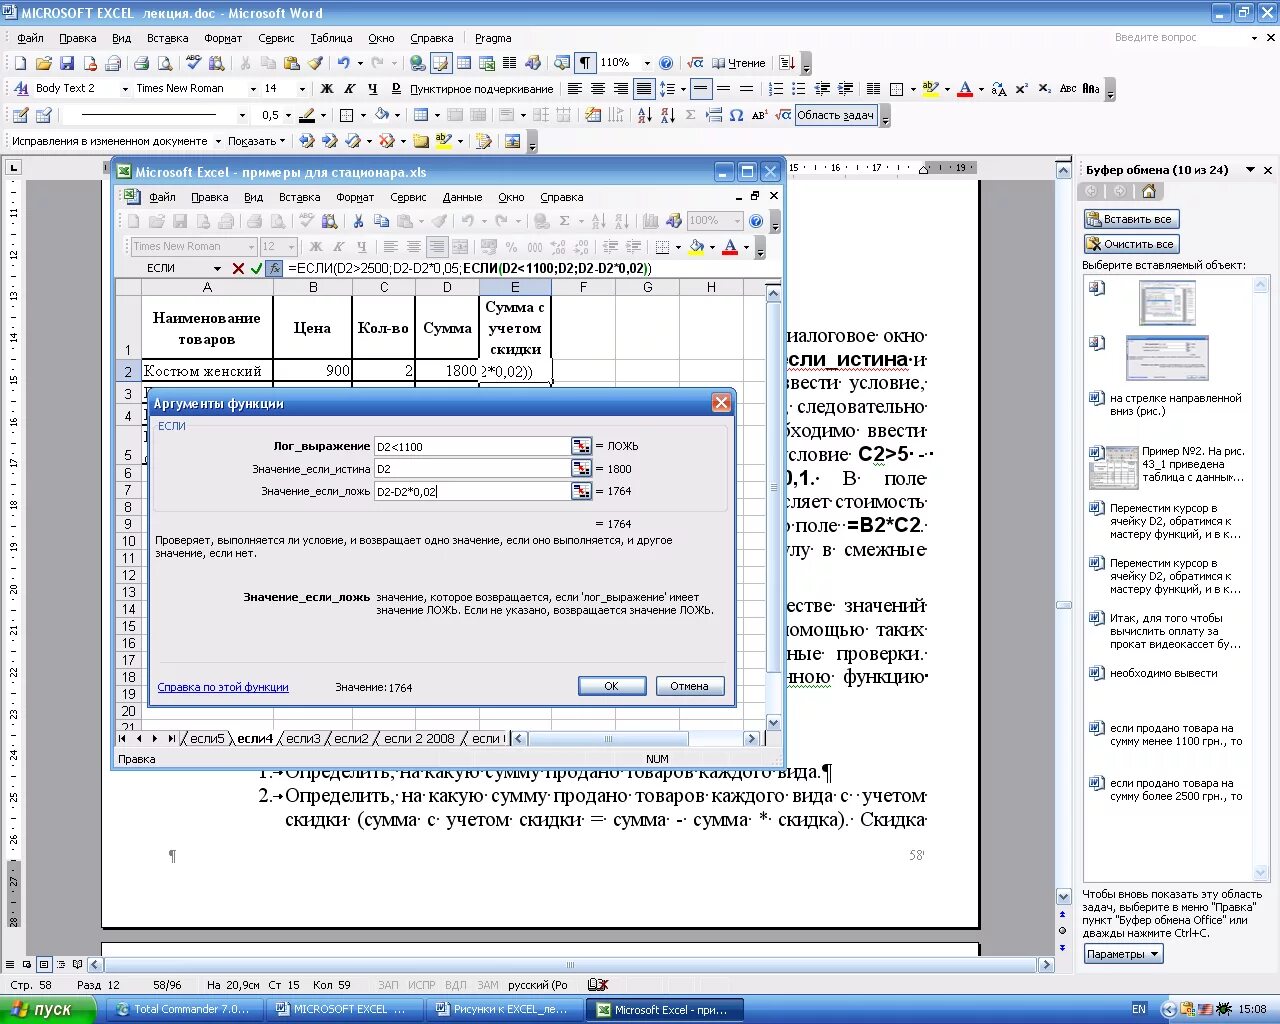Insert a hyperlink with the globe icon
Image resolution: width=1280 pixels, height=1024 pixels.
[x=418, y=63]
